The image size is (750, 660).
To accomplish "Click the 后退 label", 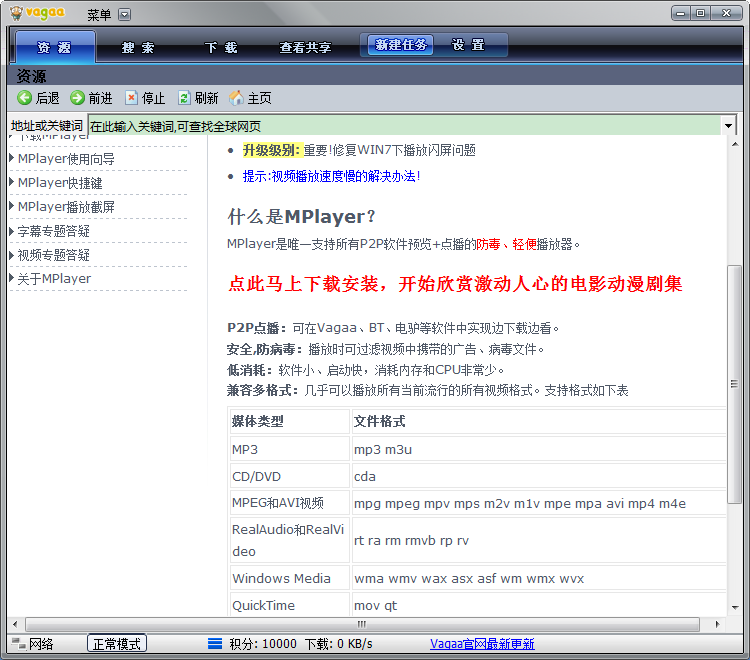I will click(x=47, y=98).
